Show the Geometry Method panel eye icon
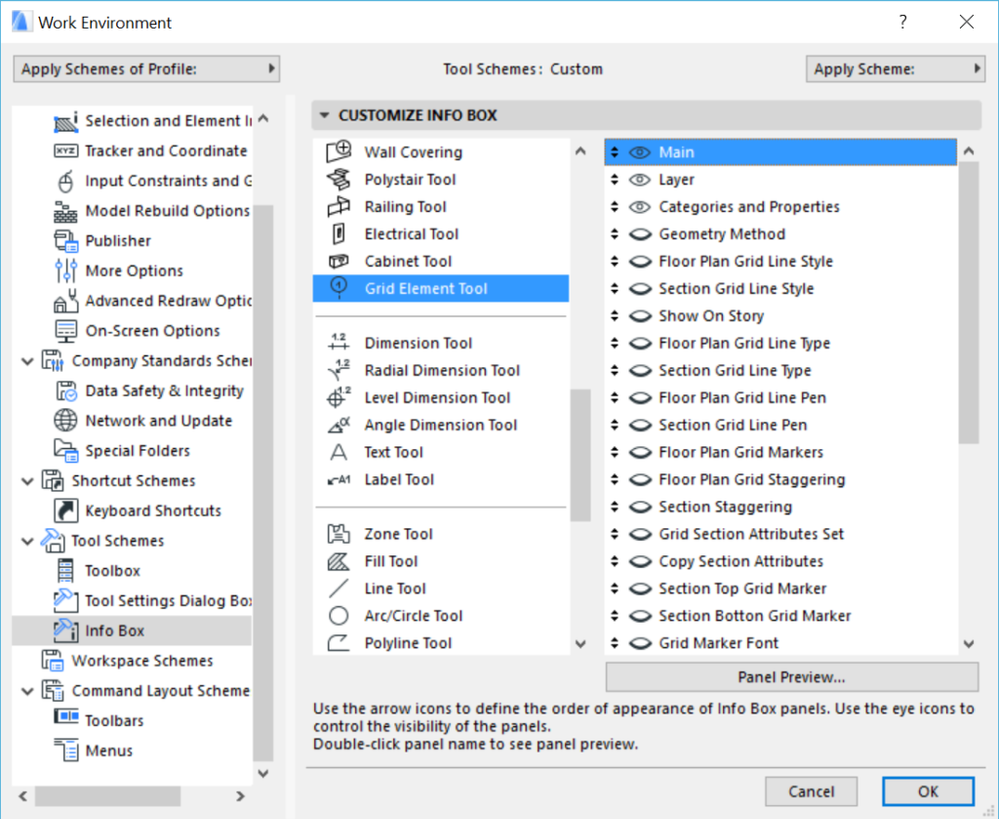 coord(640,234)
